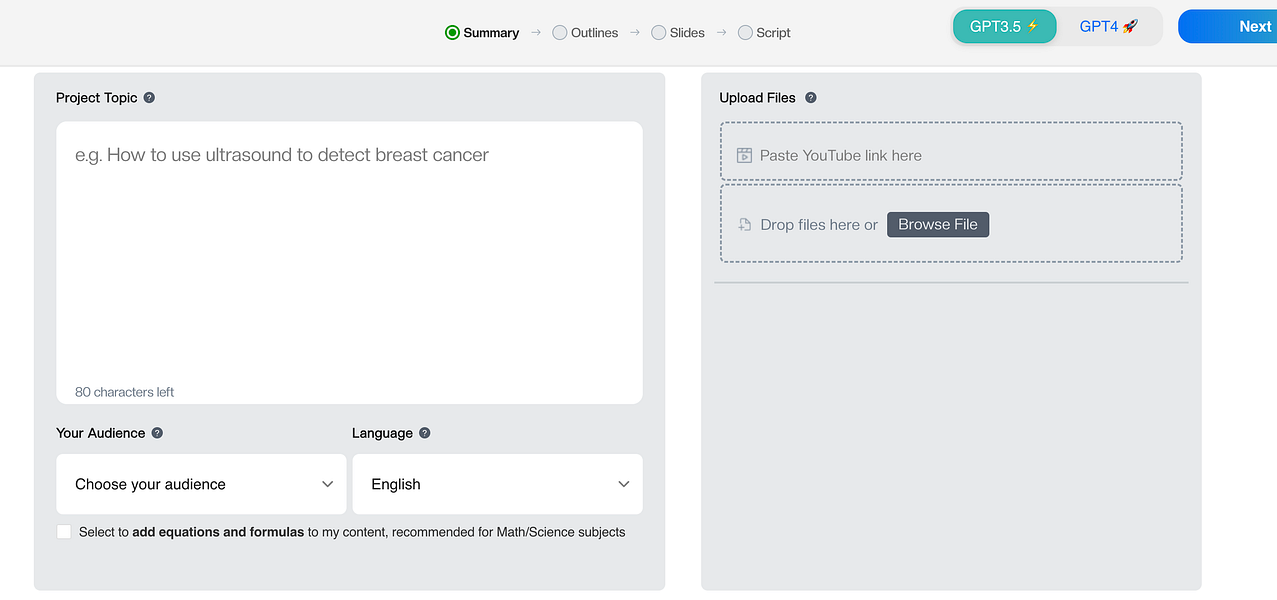Click the Your Audience help icon

157,433
